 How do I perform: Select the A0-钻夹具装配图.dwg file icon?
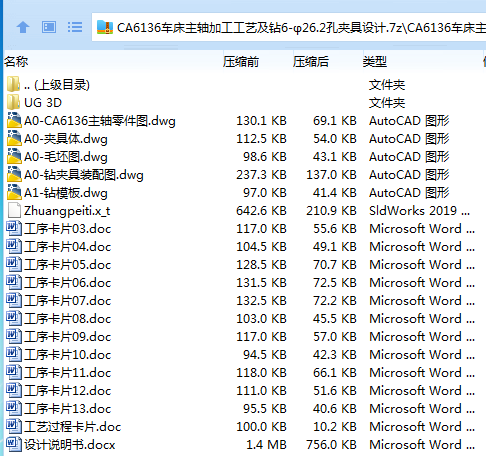click(x=14, y=174)
